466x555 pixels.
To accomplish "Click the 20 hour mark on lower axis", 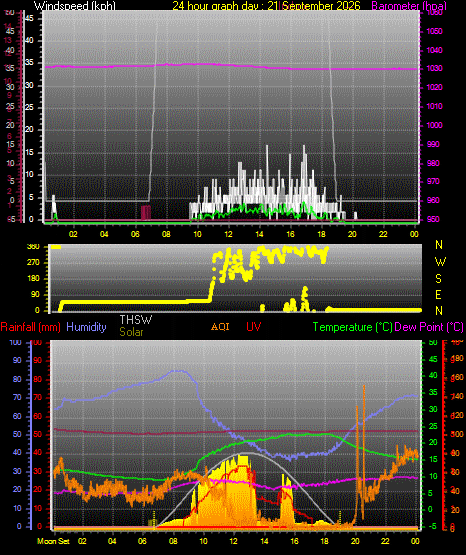I will tap(355, 541).
